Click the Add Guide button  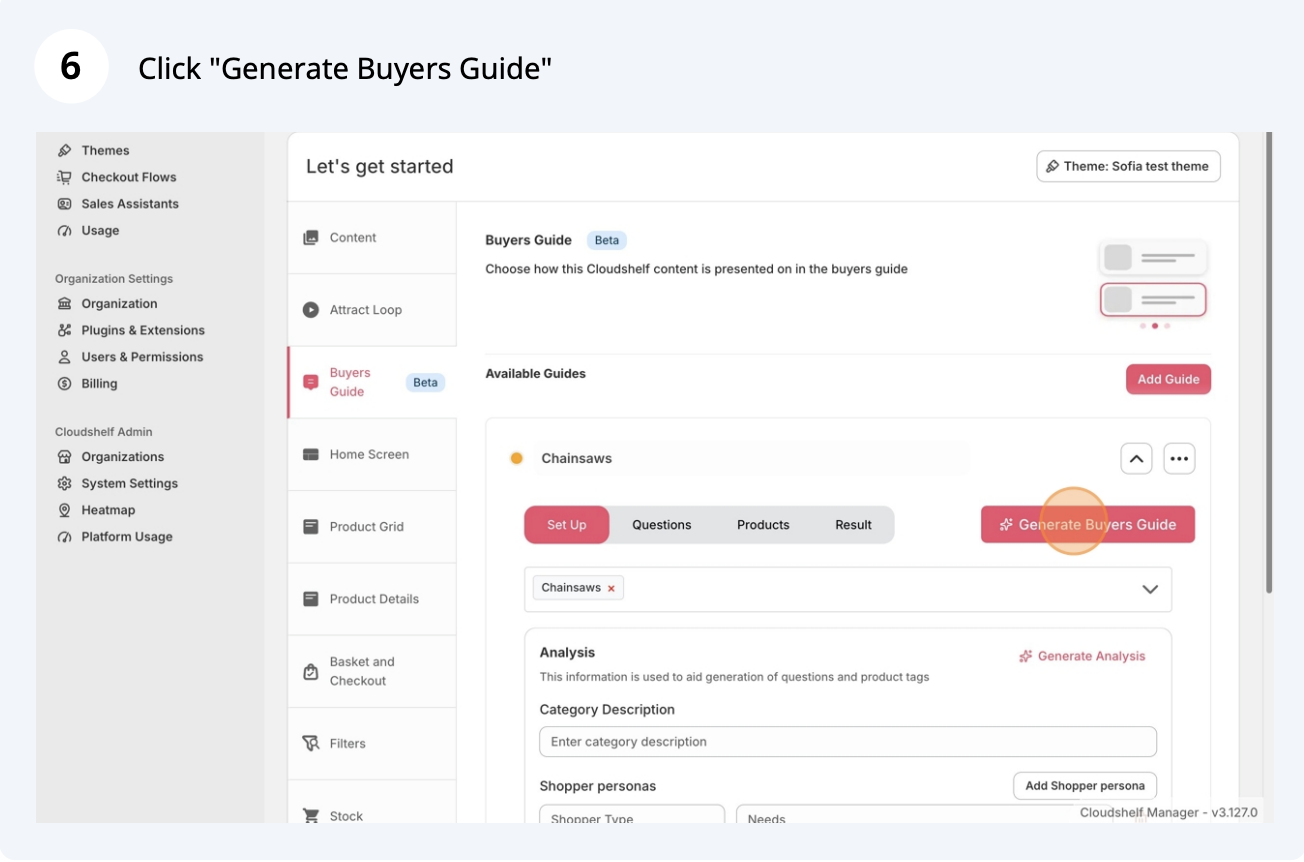click(x=1168, y=380)
